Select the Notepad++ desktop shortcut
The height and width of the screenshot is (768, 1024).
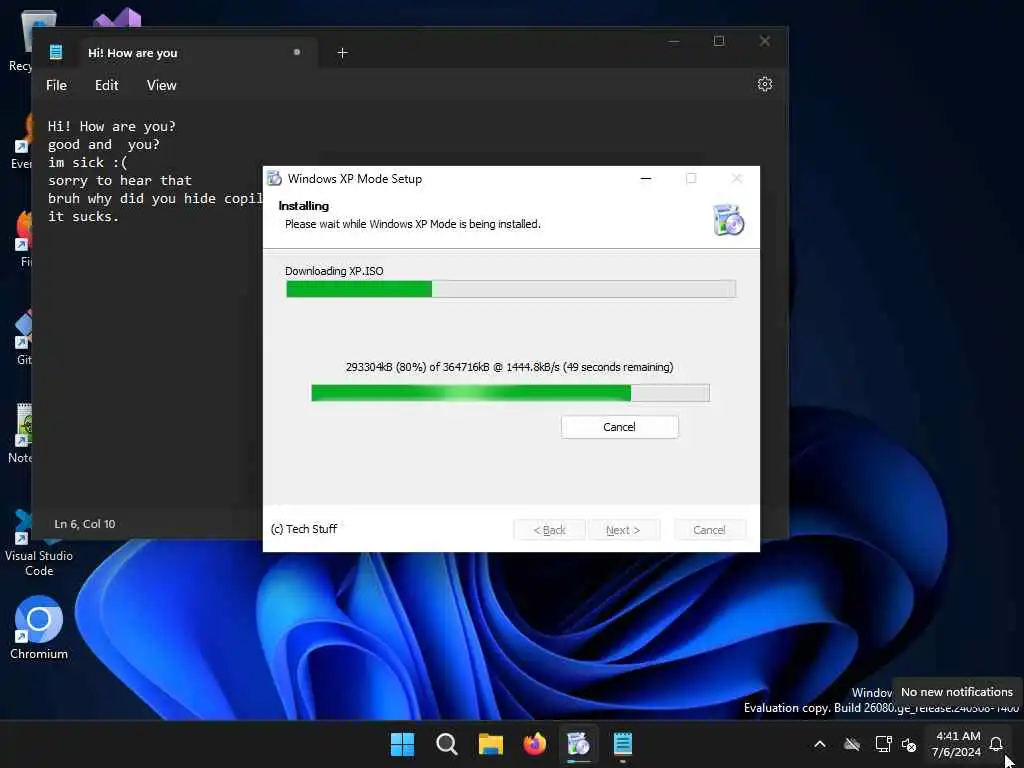tap(21, 434)
